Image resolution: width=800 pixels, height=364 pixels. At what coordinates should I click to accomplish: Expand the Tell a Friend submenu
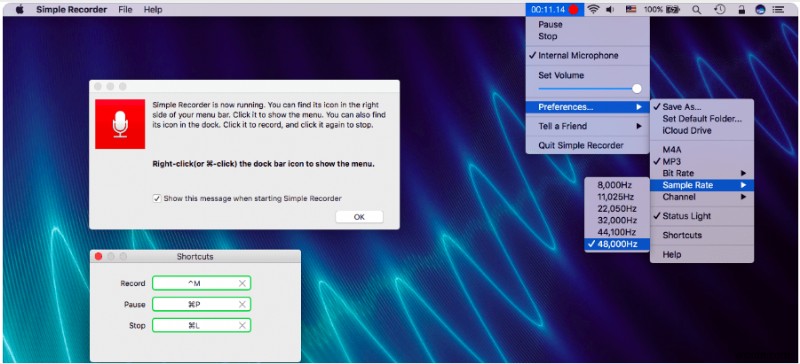pyautogui.click(x=588, y=126)
